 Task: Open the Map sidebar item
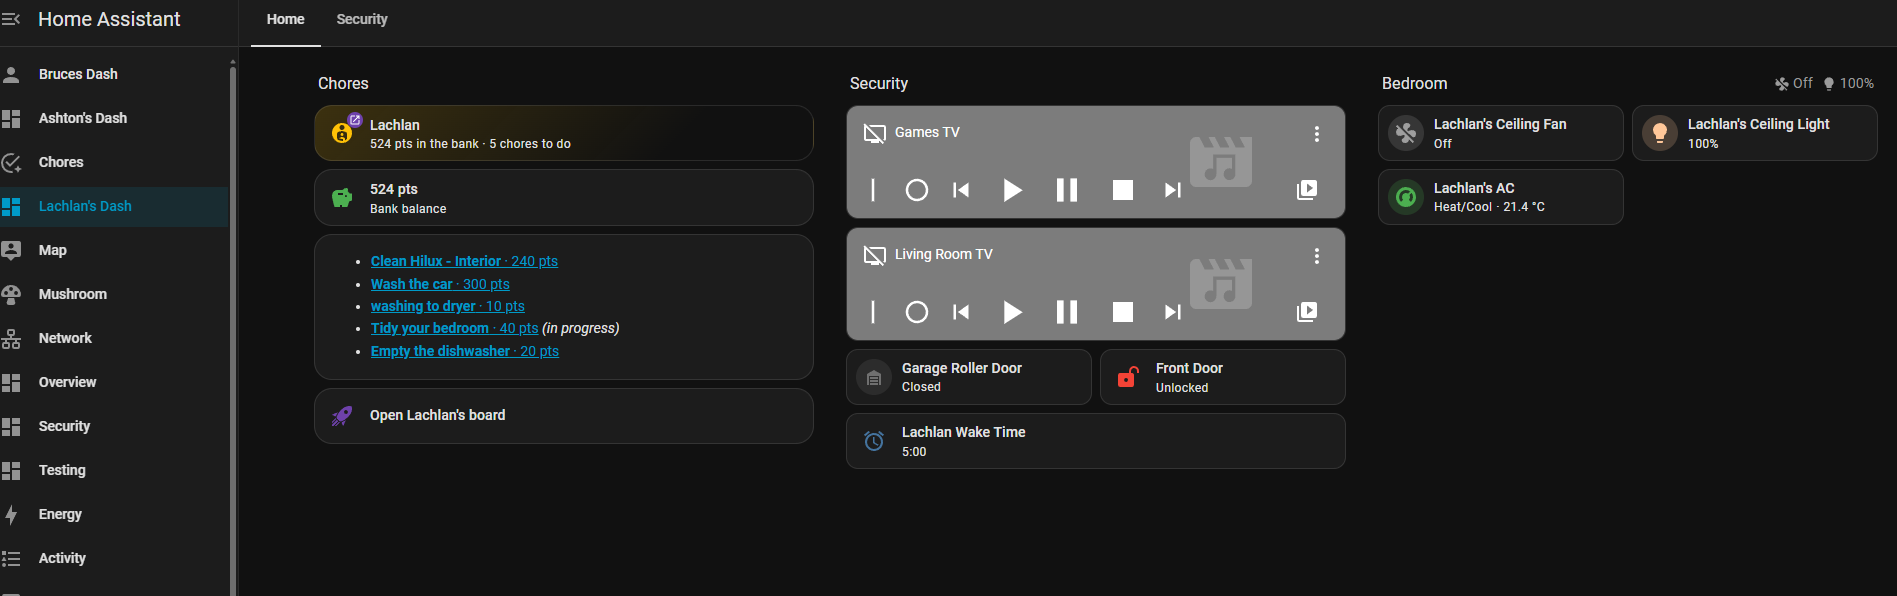[x=114, y=250]
